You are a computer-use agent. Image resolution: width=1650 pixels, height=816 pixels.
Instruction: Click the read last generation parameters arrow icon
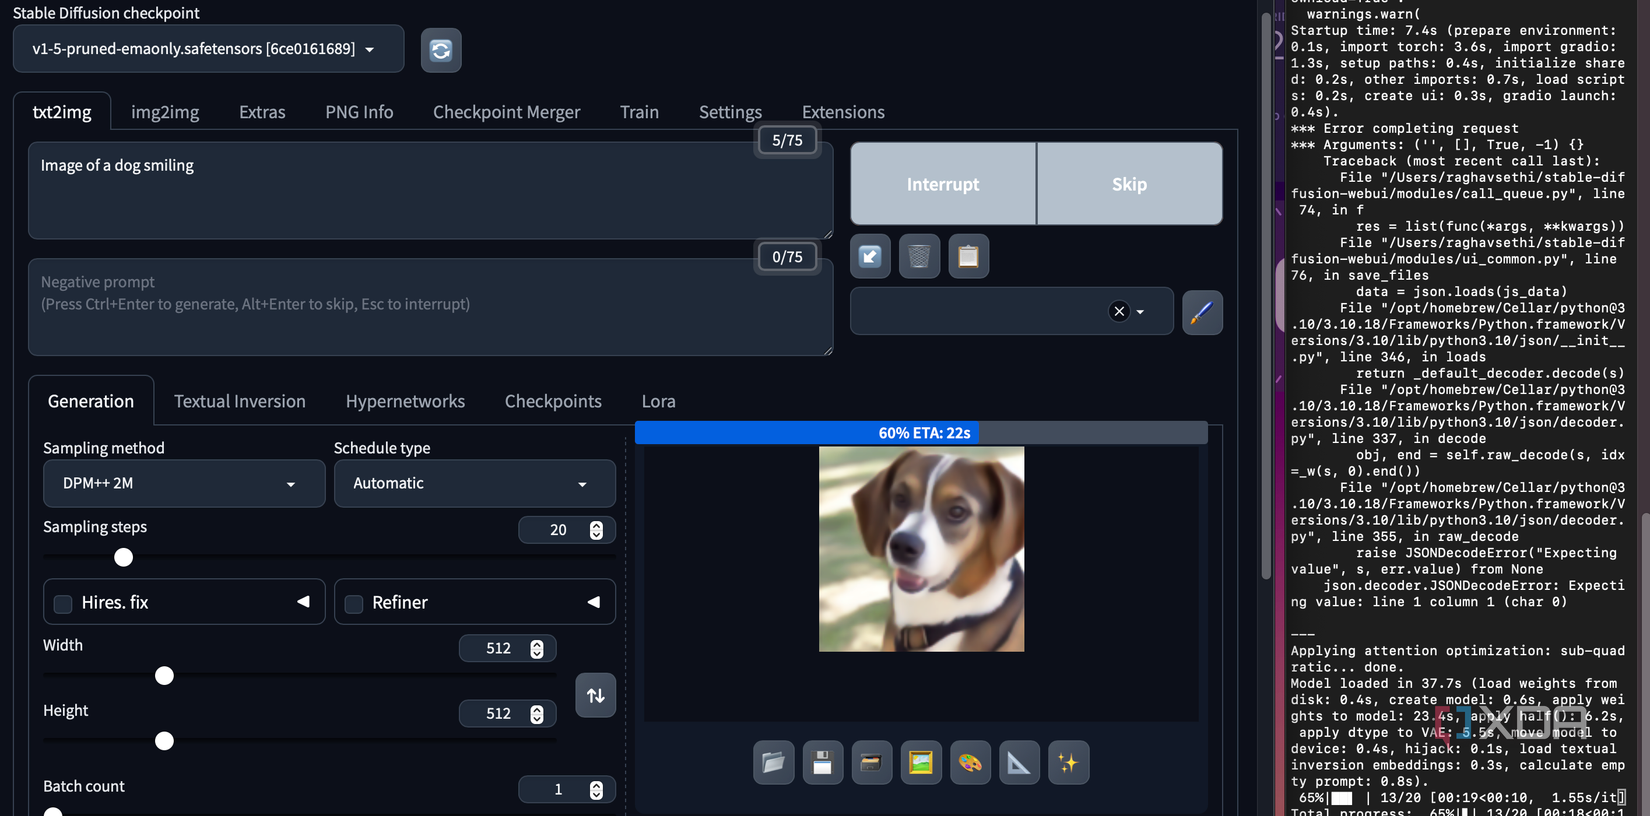870,257
